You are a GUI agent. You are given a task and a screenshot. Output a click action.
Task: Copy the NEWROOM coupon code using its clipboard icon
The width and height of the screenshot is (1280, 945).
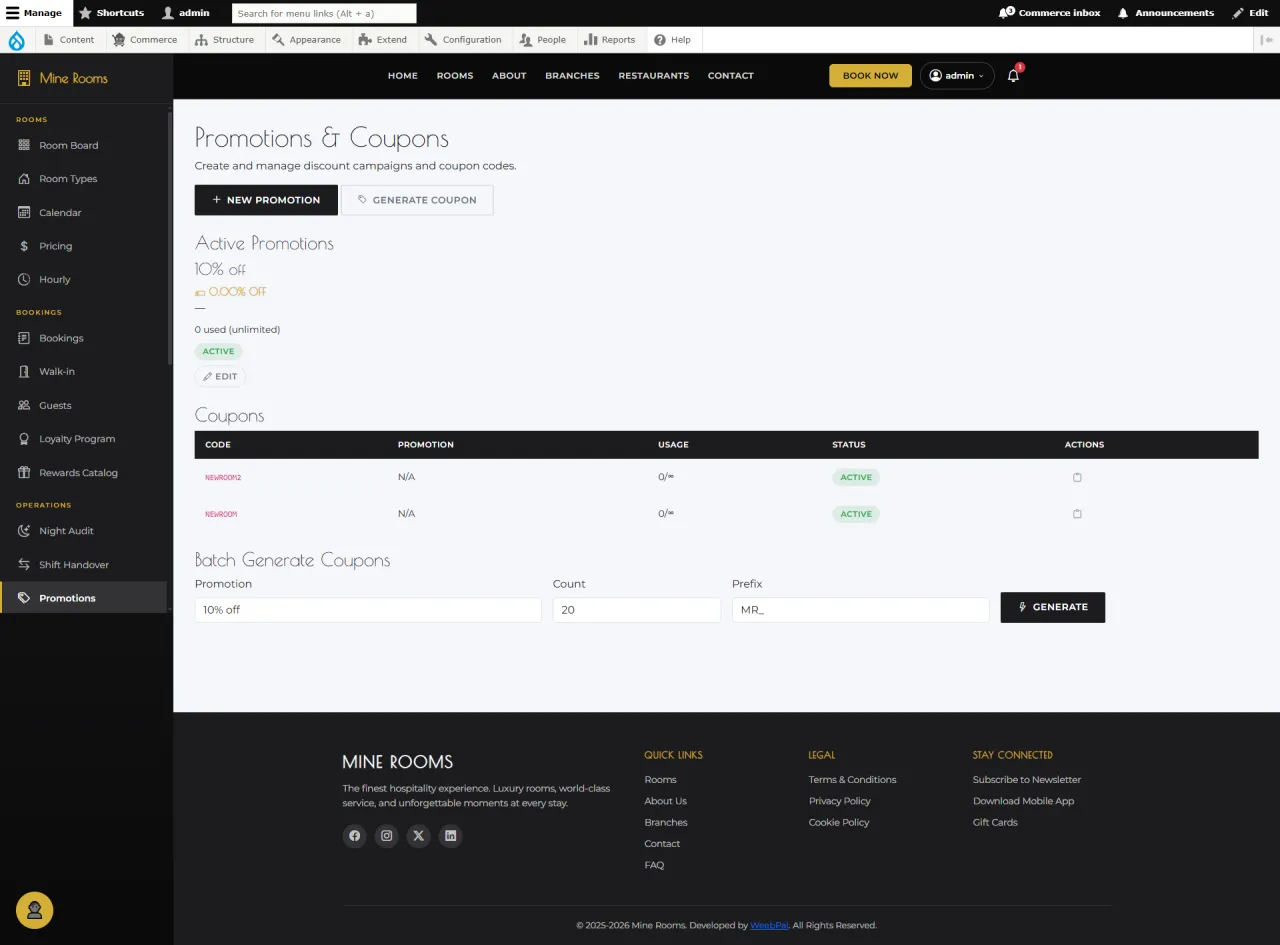[x=1077, y=514]
